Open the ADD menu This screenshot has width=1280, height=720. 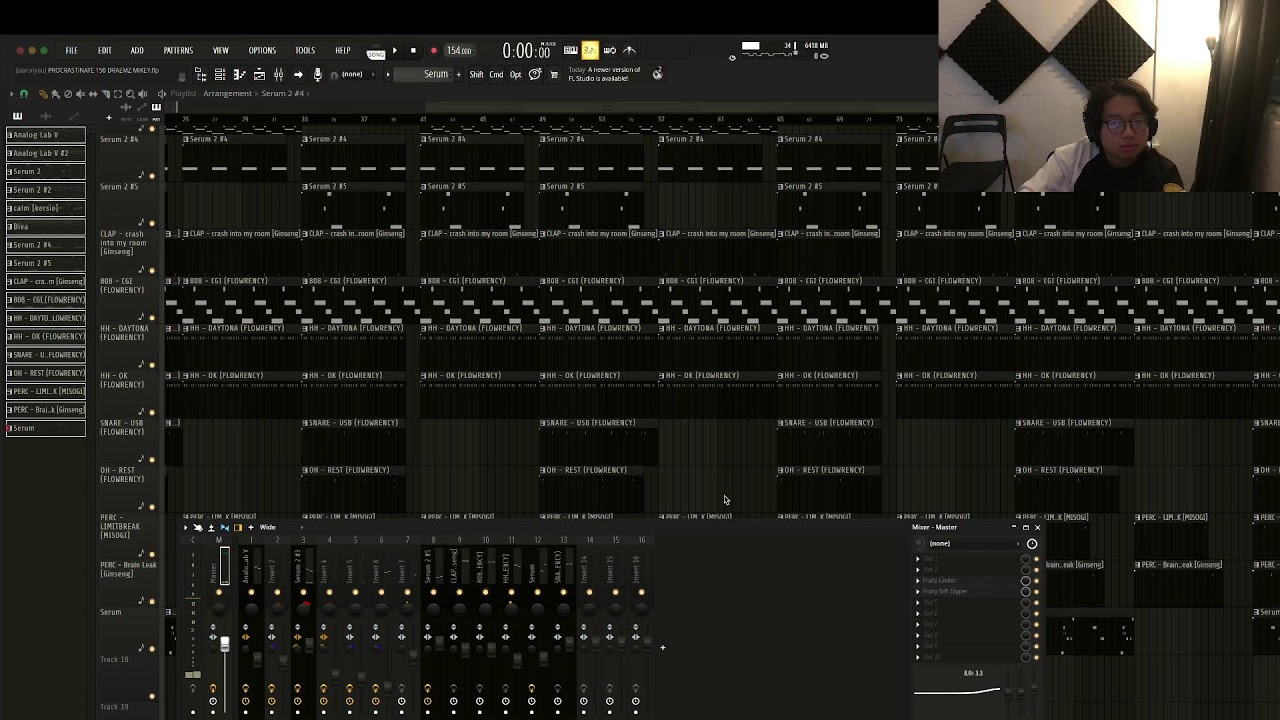tap(137, 50)
